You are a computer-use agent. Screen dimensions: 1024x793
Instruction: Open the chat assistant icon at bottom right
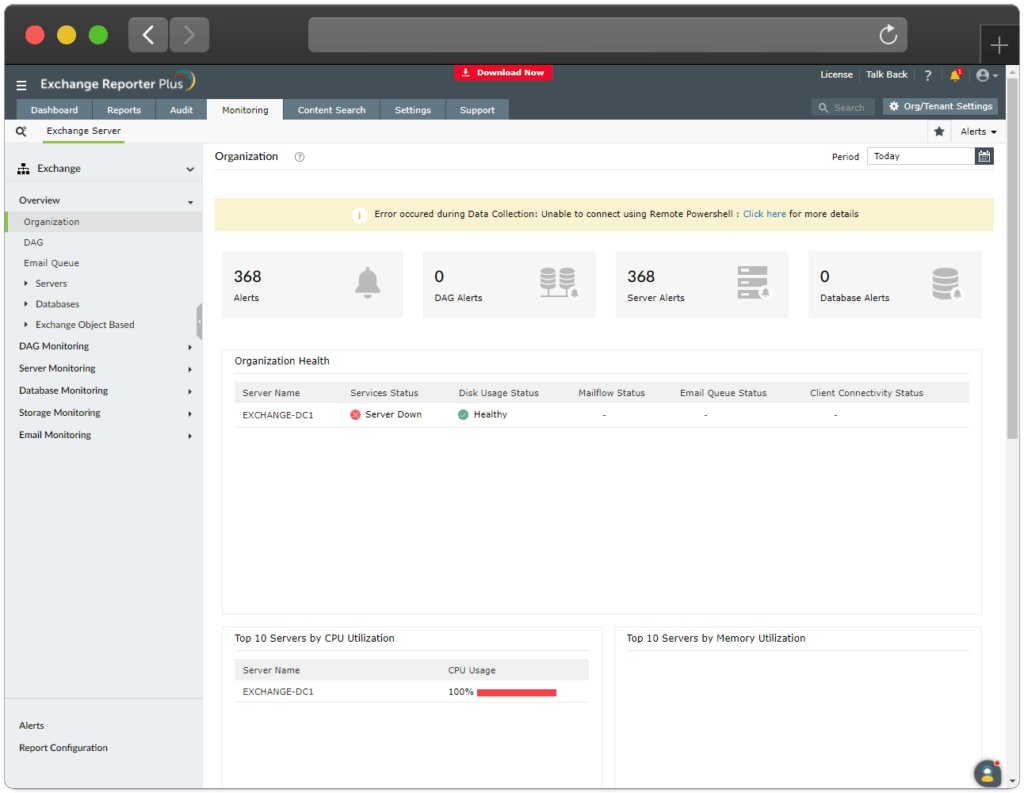pyautogui.click(x=988, y=773)
